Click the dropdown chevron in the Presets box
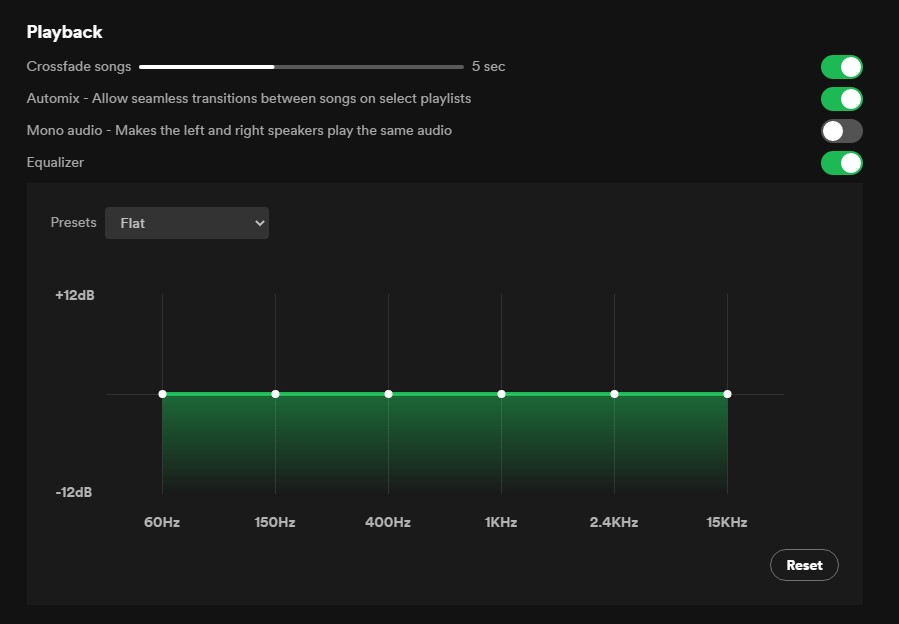Viewport: 899px width, 624px height. (x=259, y=223)
